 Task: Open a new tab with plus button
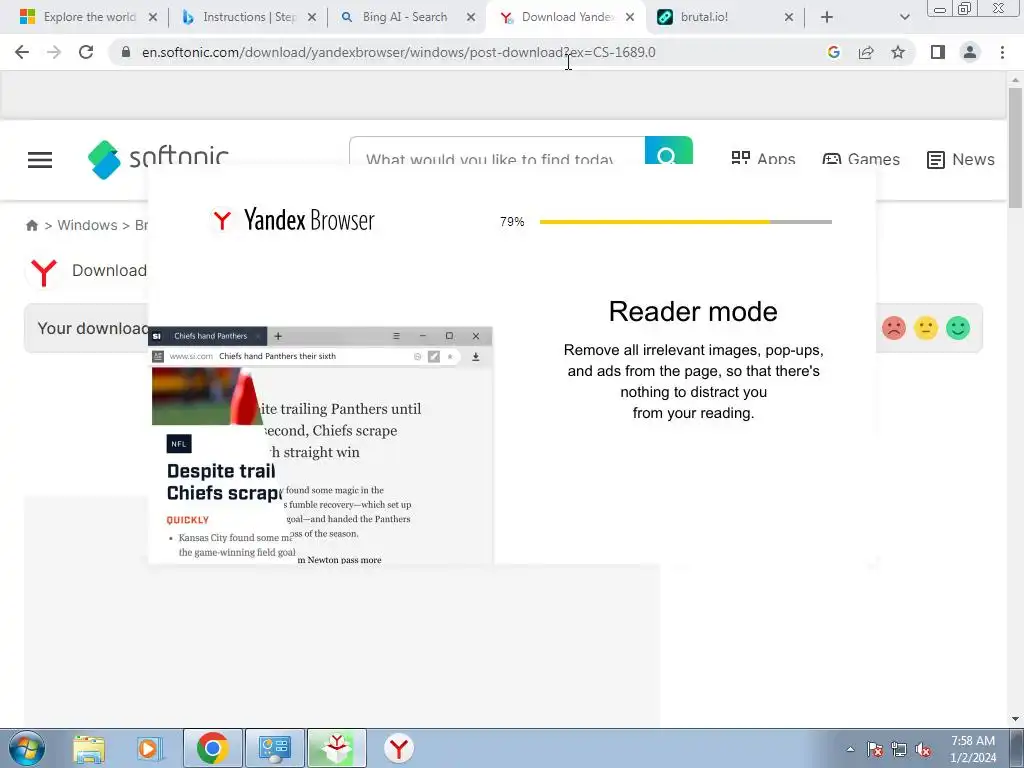(827, 17)
